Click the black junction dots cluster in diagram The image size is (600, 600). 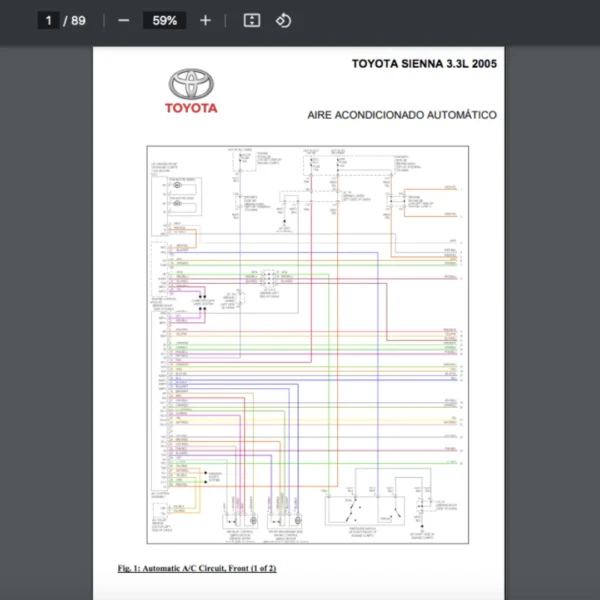pos(203,303)
